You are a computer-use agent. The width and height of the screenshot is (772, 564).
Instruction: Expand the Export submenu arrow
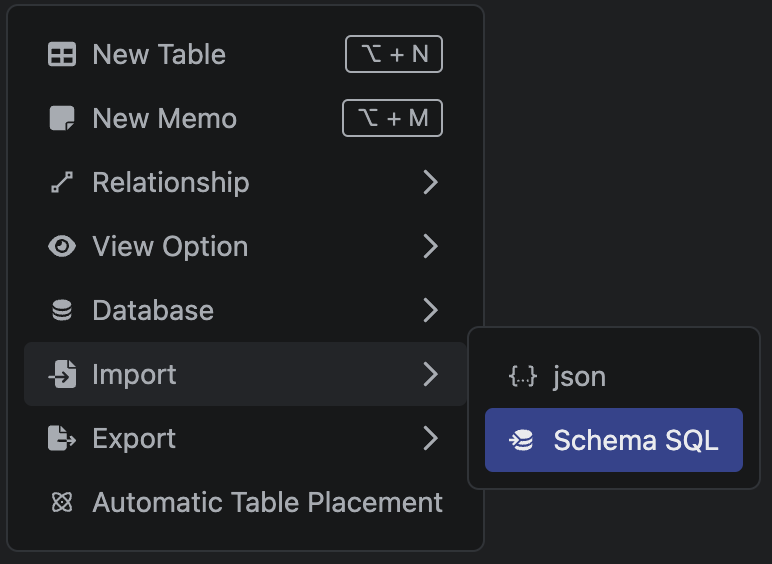click(430, 439)
